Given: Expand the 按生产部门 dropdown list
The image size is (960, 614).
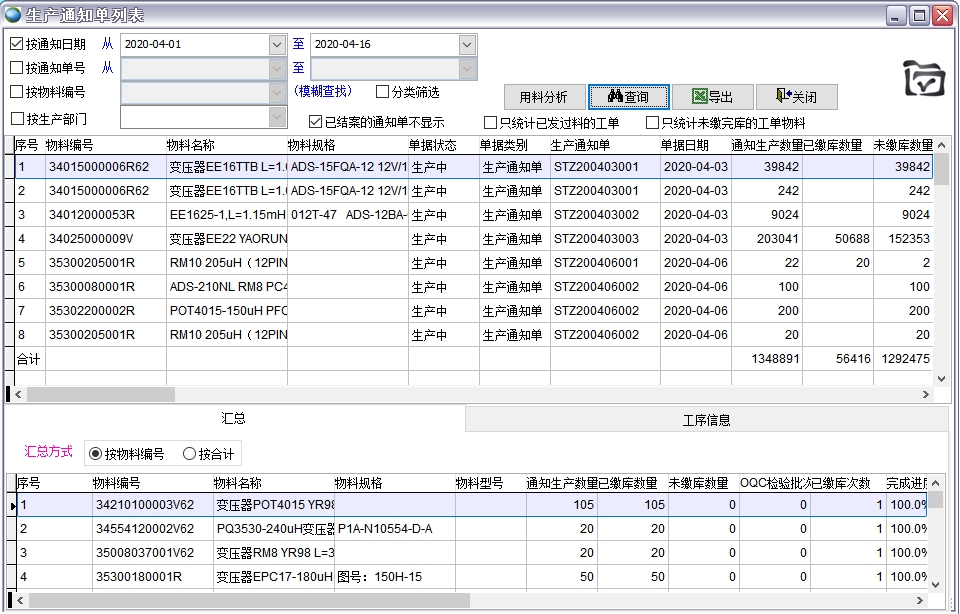Looking at the screenshot, I should [x=277, y=118].
